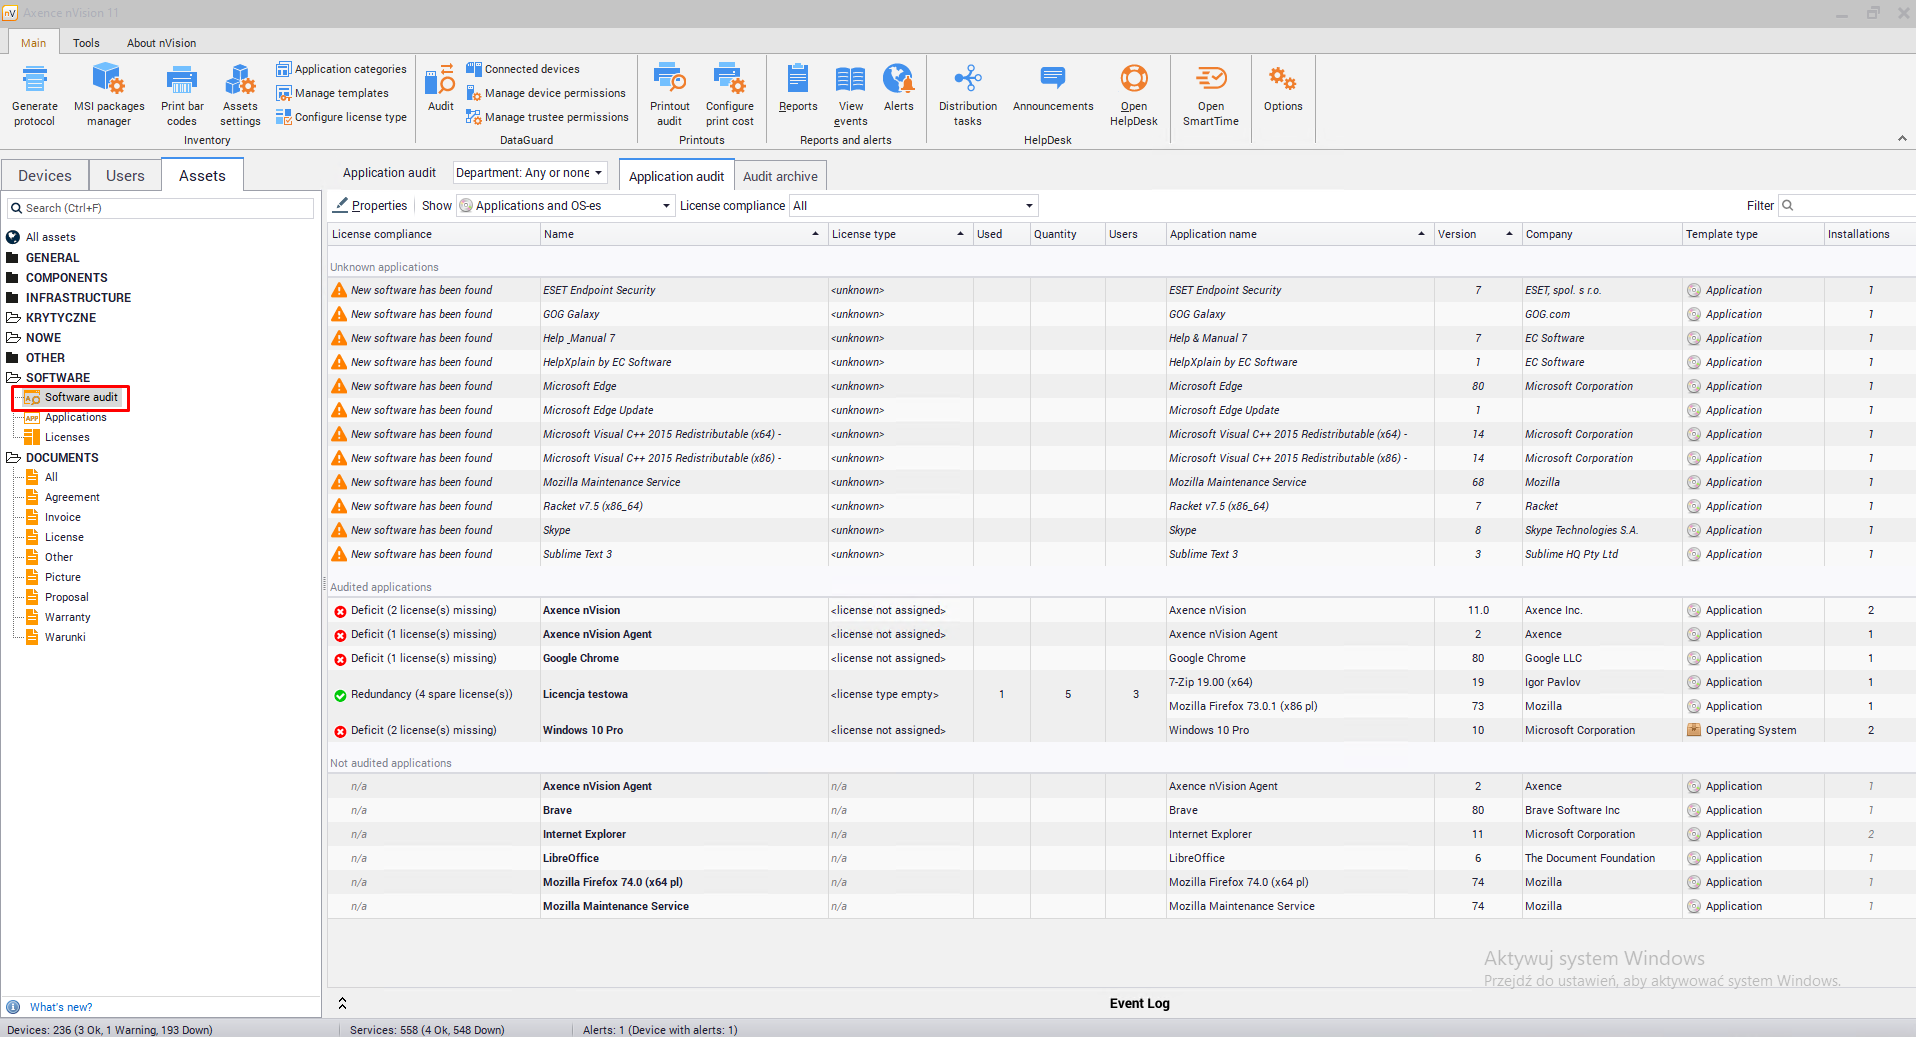
Task: Open the MSI packages manager
Action: (108, 94)
